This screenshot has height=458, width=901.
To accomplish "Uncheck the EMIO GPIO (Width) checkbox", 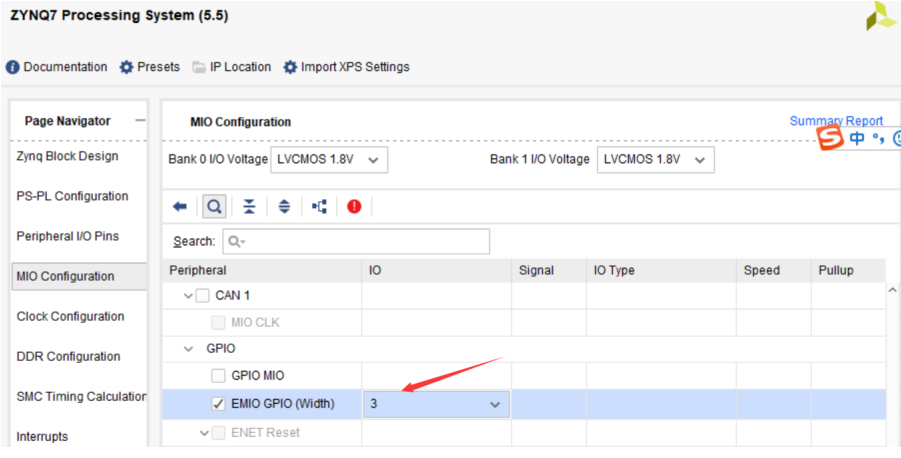I will point(218,404).
